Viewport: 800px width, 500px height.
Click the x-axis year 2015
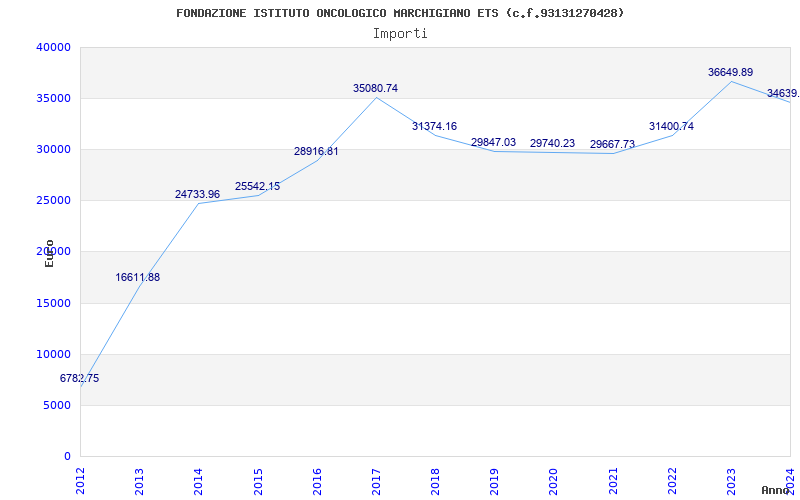click(258, 481)
